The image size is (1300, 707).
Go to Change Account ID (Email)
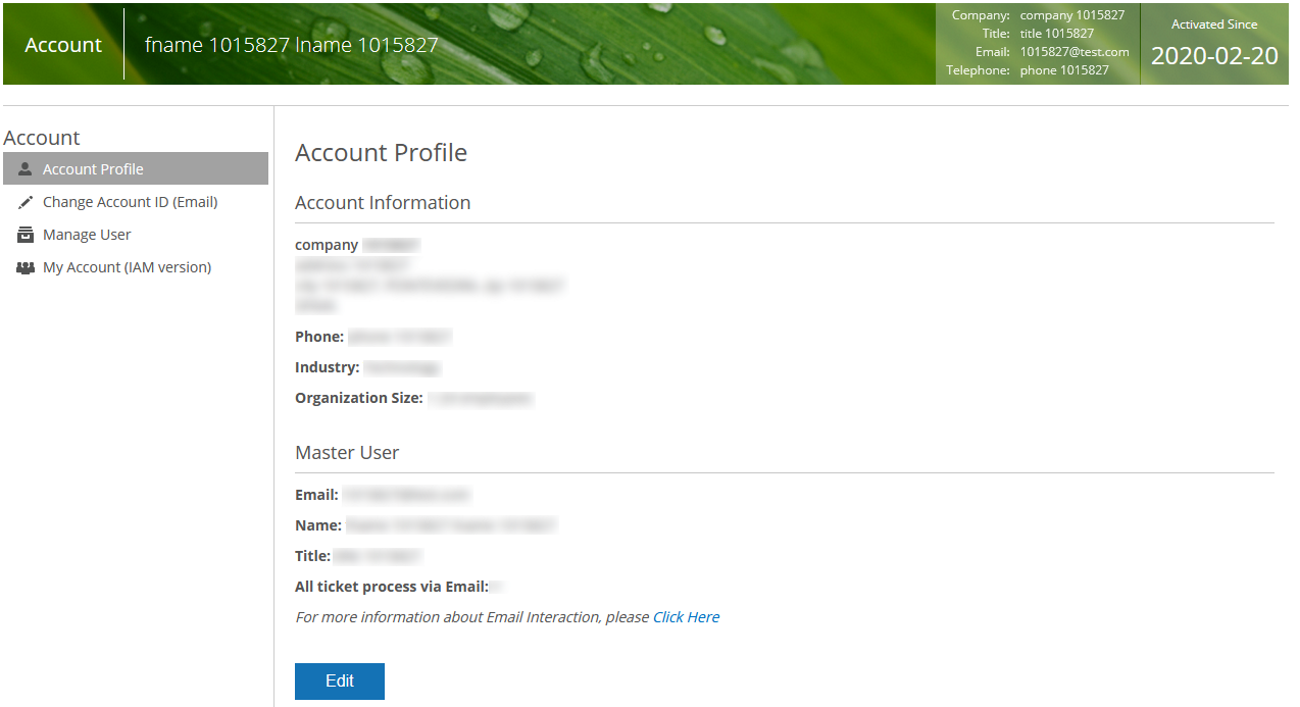(x=130, y=202)
